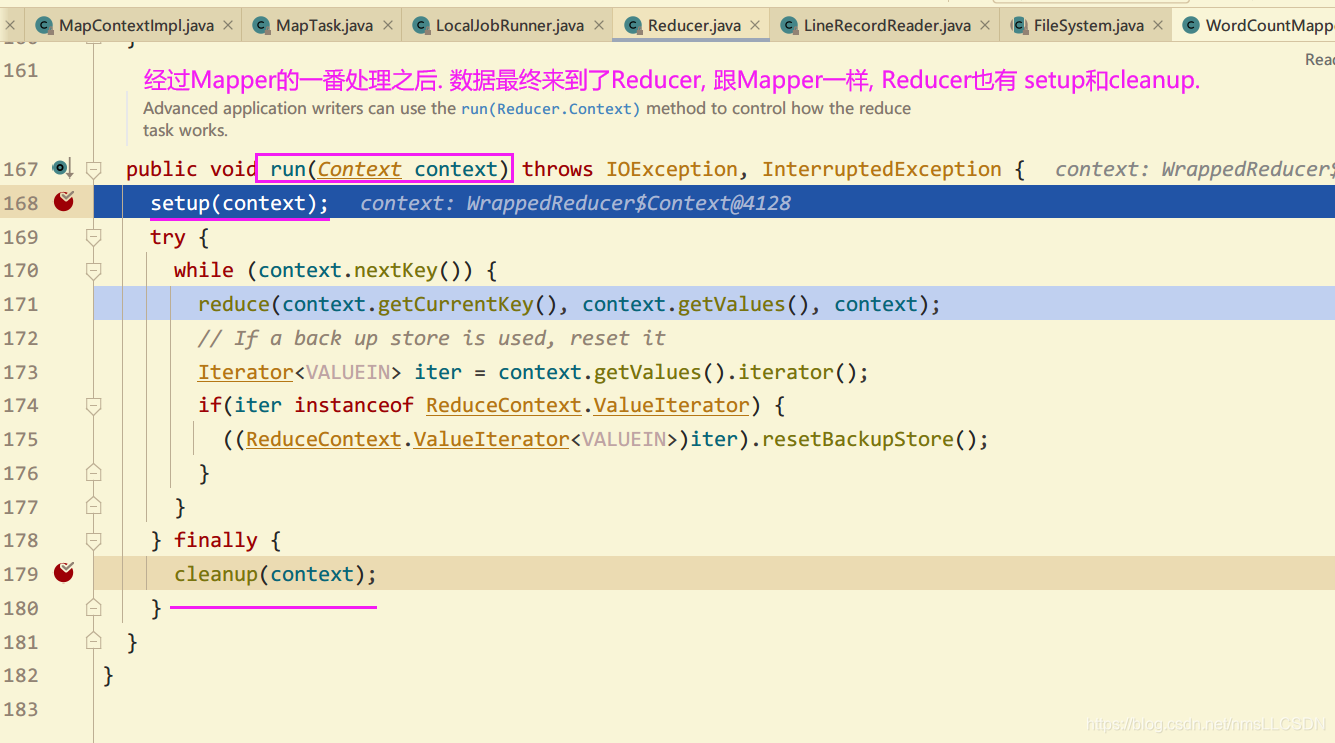Click the fold end marker on line 177

(93, 507)
